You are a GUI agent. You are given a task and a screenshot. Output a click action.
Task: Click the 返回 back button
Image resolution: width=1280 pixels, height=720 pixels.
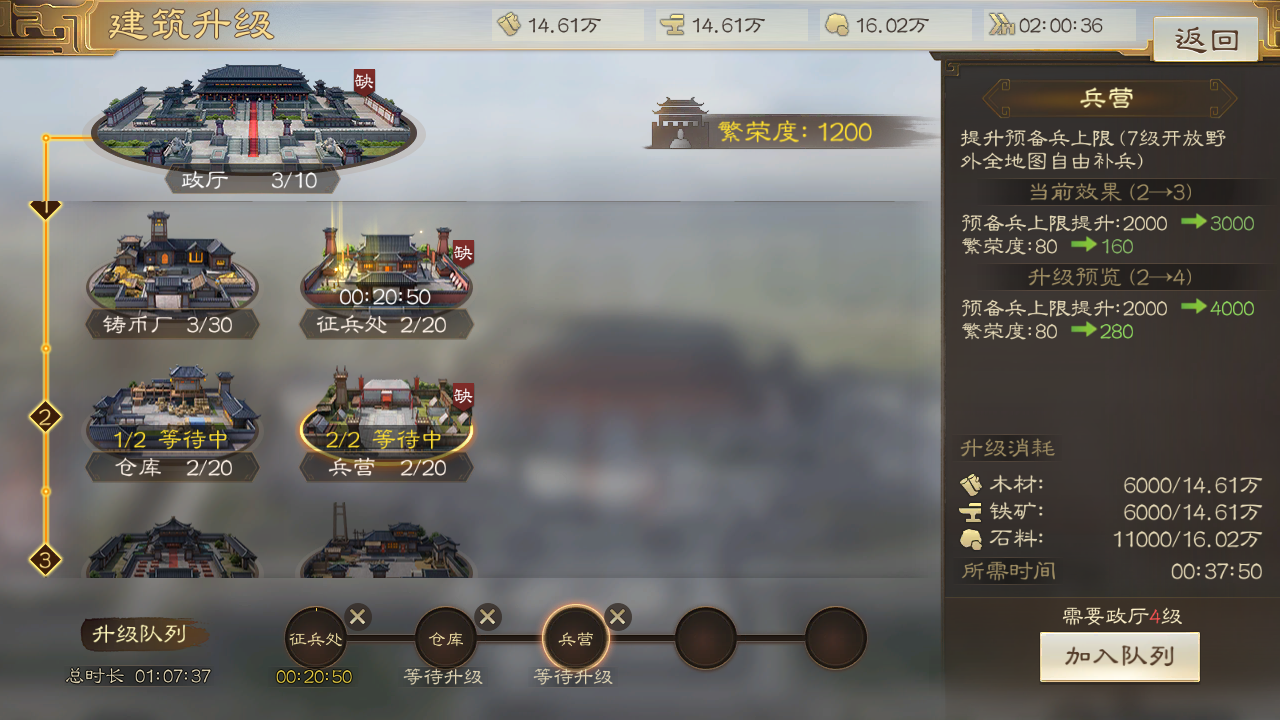(1206, 40)
